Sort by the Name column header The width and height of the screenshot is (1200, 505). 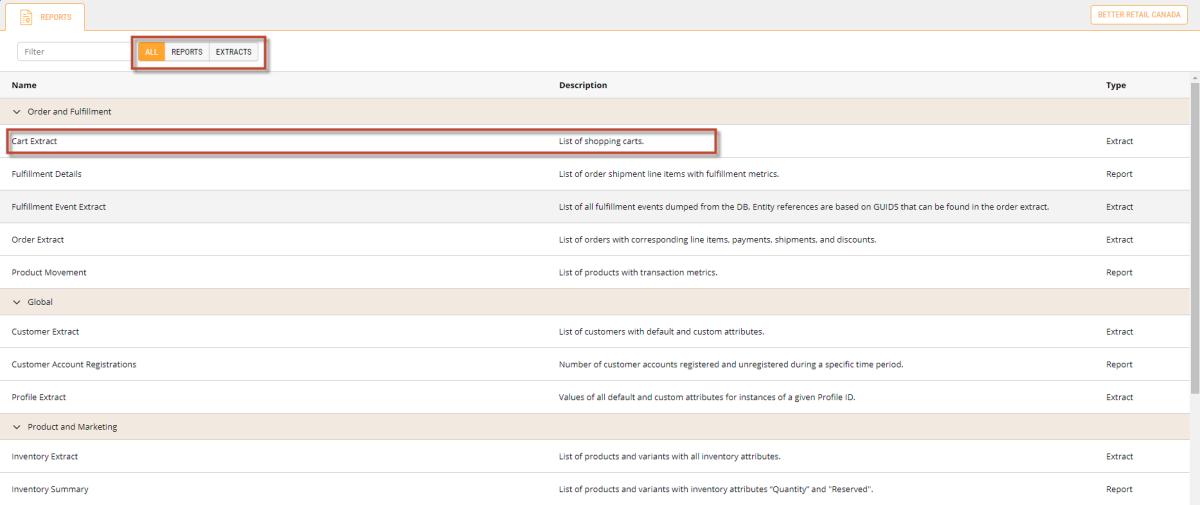24,86
